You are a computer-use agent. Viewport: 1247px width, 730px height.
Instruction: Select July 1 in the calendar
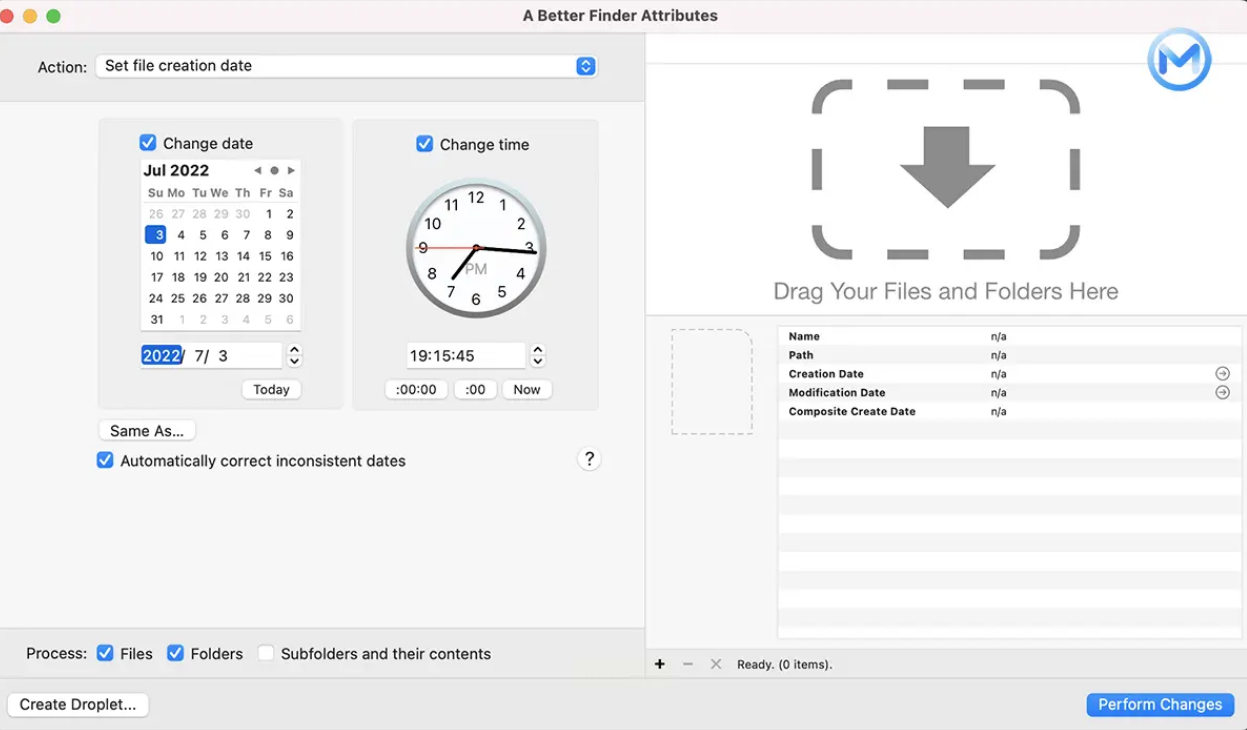tap(268, 214)
